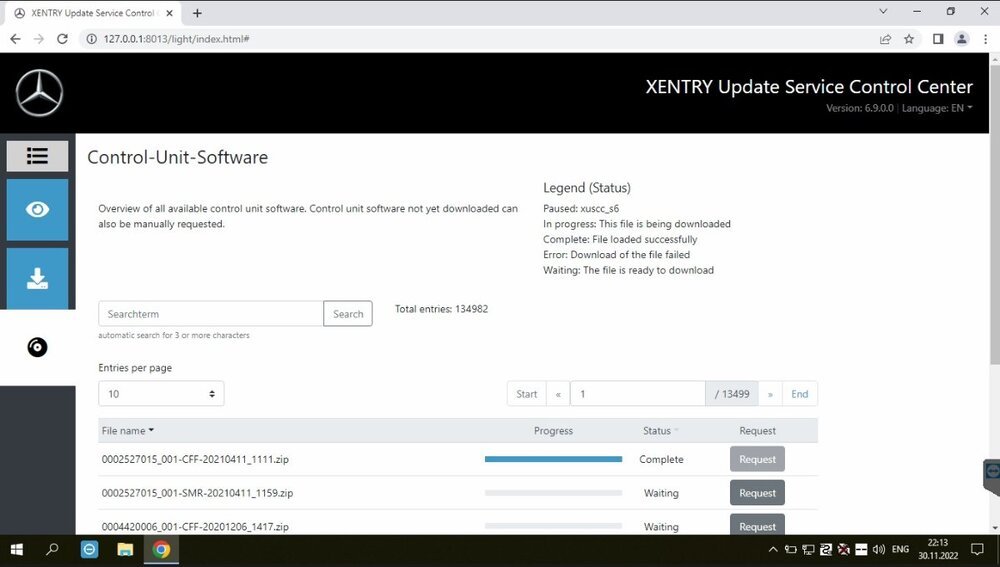The width and height of the screenshot is (1000, 567).
Task: Select the disc control-unit-software sidebar icon
Action: [37, 348]
